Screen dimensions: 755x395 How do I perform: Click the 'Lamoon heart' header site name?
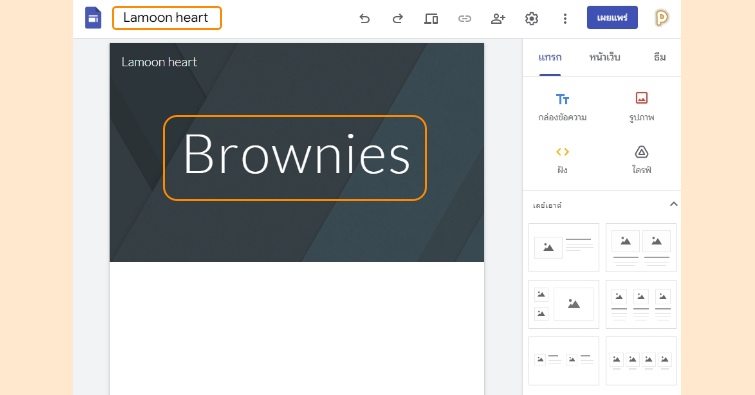point(159,62)
